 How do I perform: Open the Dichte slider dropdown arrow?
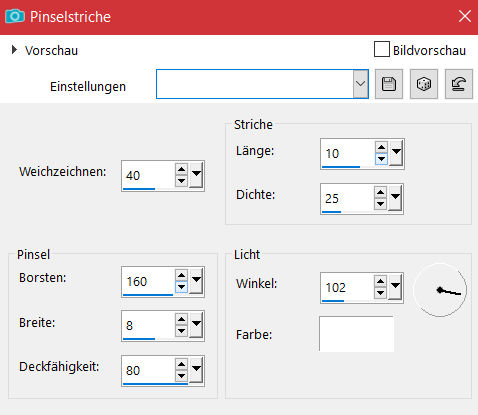[x=395, y=197]
